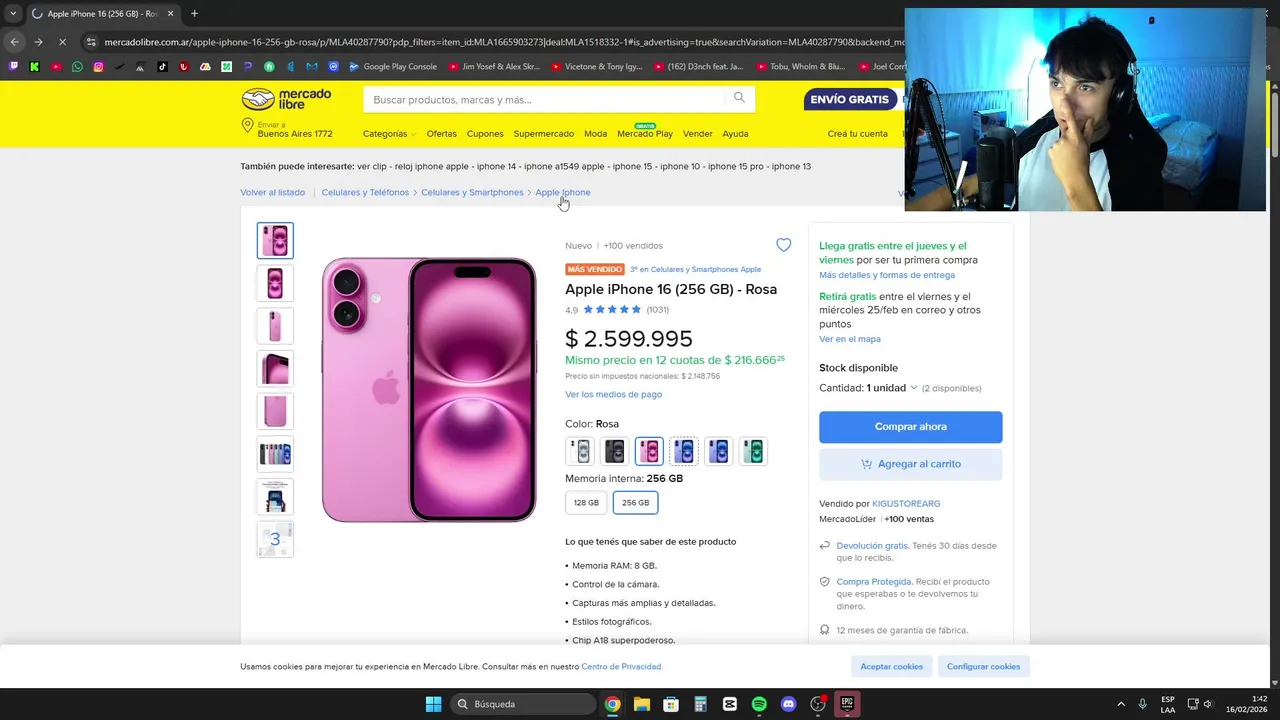
Task: Open new browser tab with plus icon
Action: point(194,13)
